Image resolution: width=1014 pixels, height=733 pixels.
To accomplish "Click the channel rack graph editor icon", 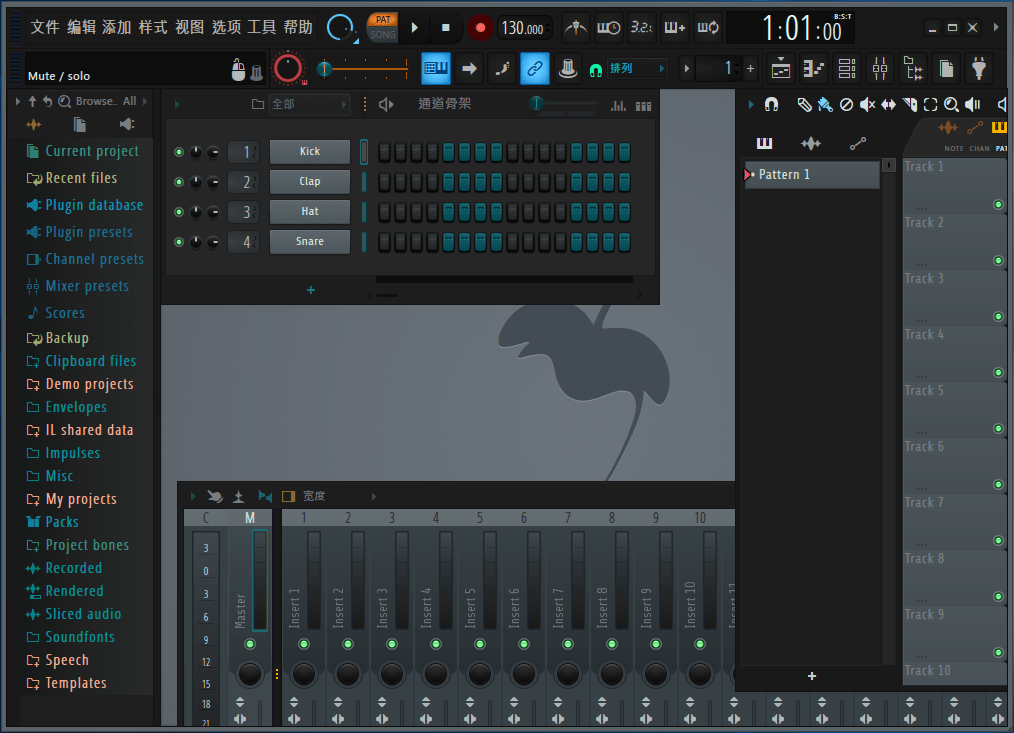I will 618,105.
